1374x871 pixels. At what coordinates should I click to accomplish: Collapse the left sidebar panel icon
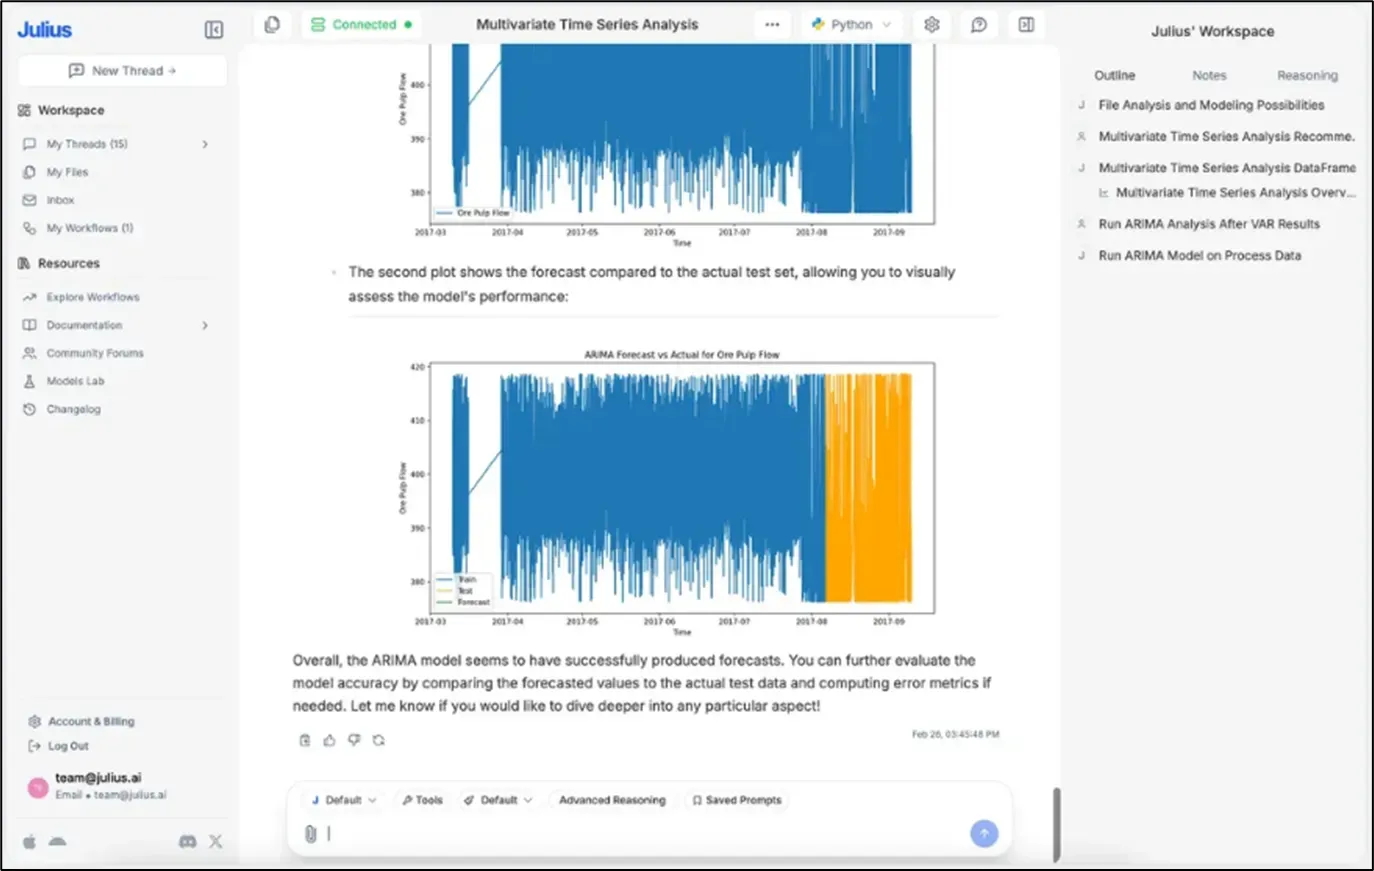(x=214, y=30)
